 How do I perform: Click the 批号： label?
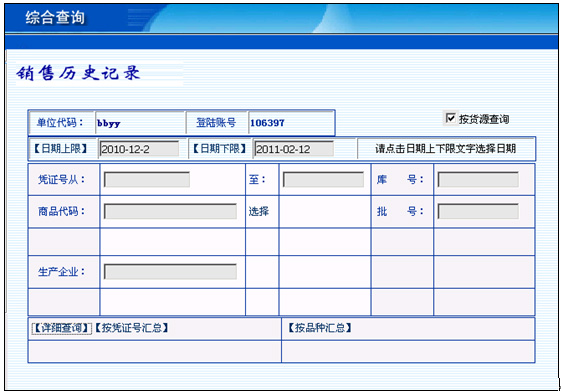point(400,211)
